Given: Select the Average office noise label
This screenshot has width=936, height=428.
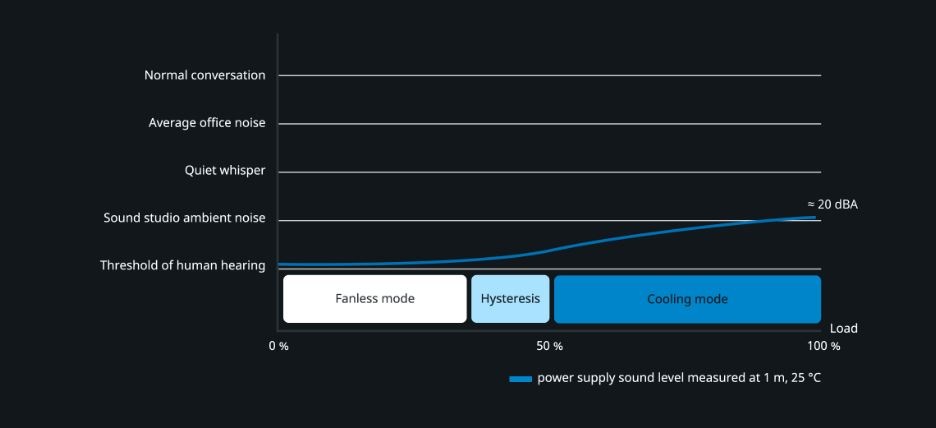Looking at the screenshot, I should coord(207,123).
